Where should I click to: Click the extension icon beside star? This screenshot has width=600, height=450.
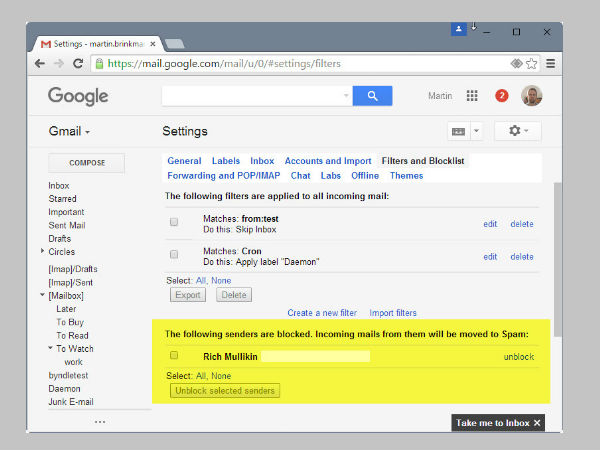pos(516,63)
